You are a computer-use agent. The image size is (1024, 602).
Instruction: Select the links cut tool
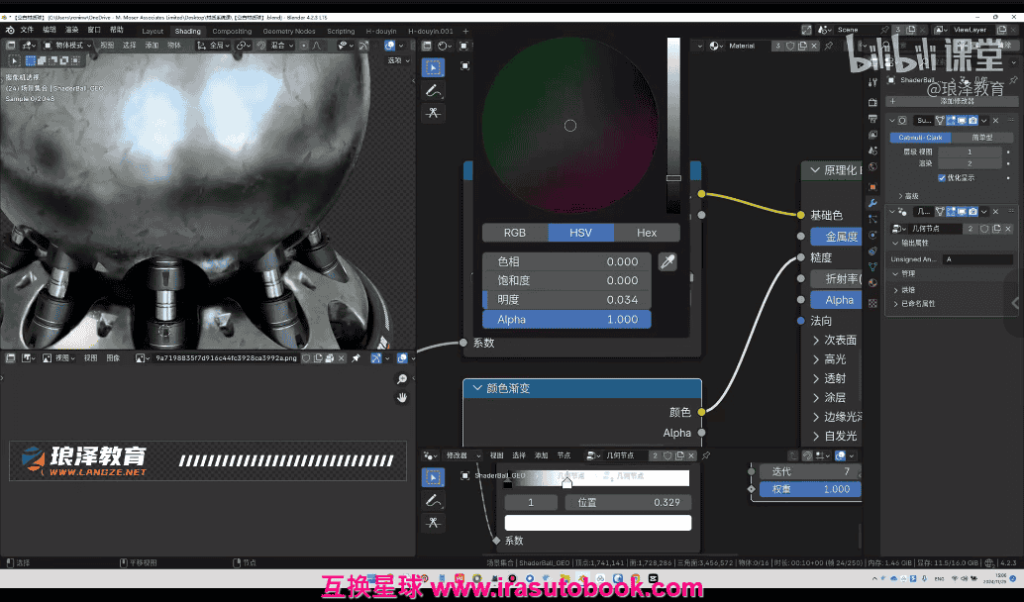(x=433, y=113)
